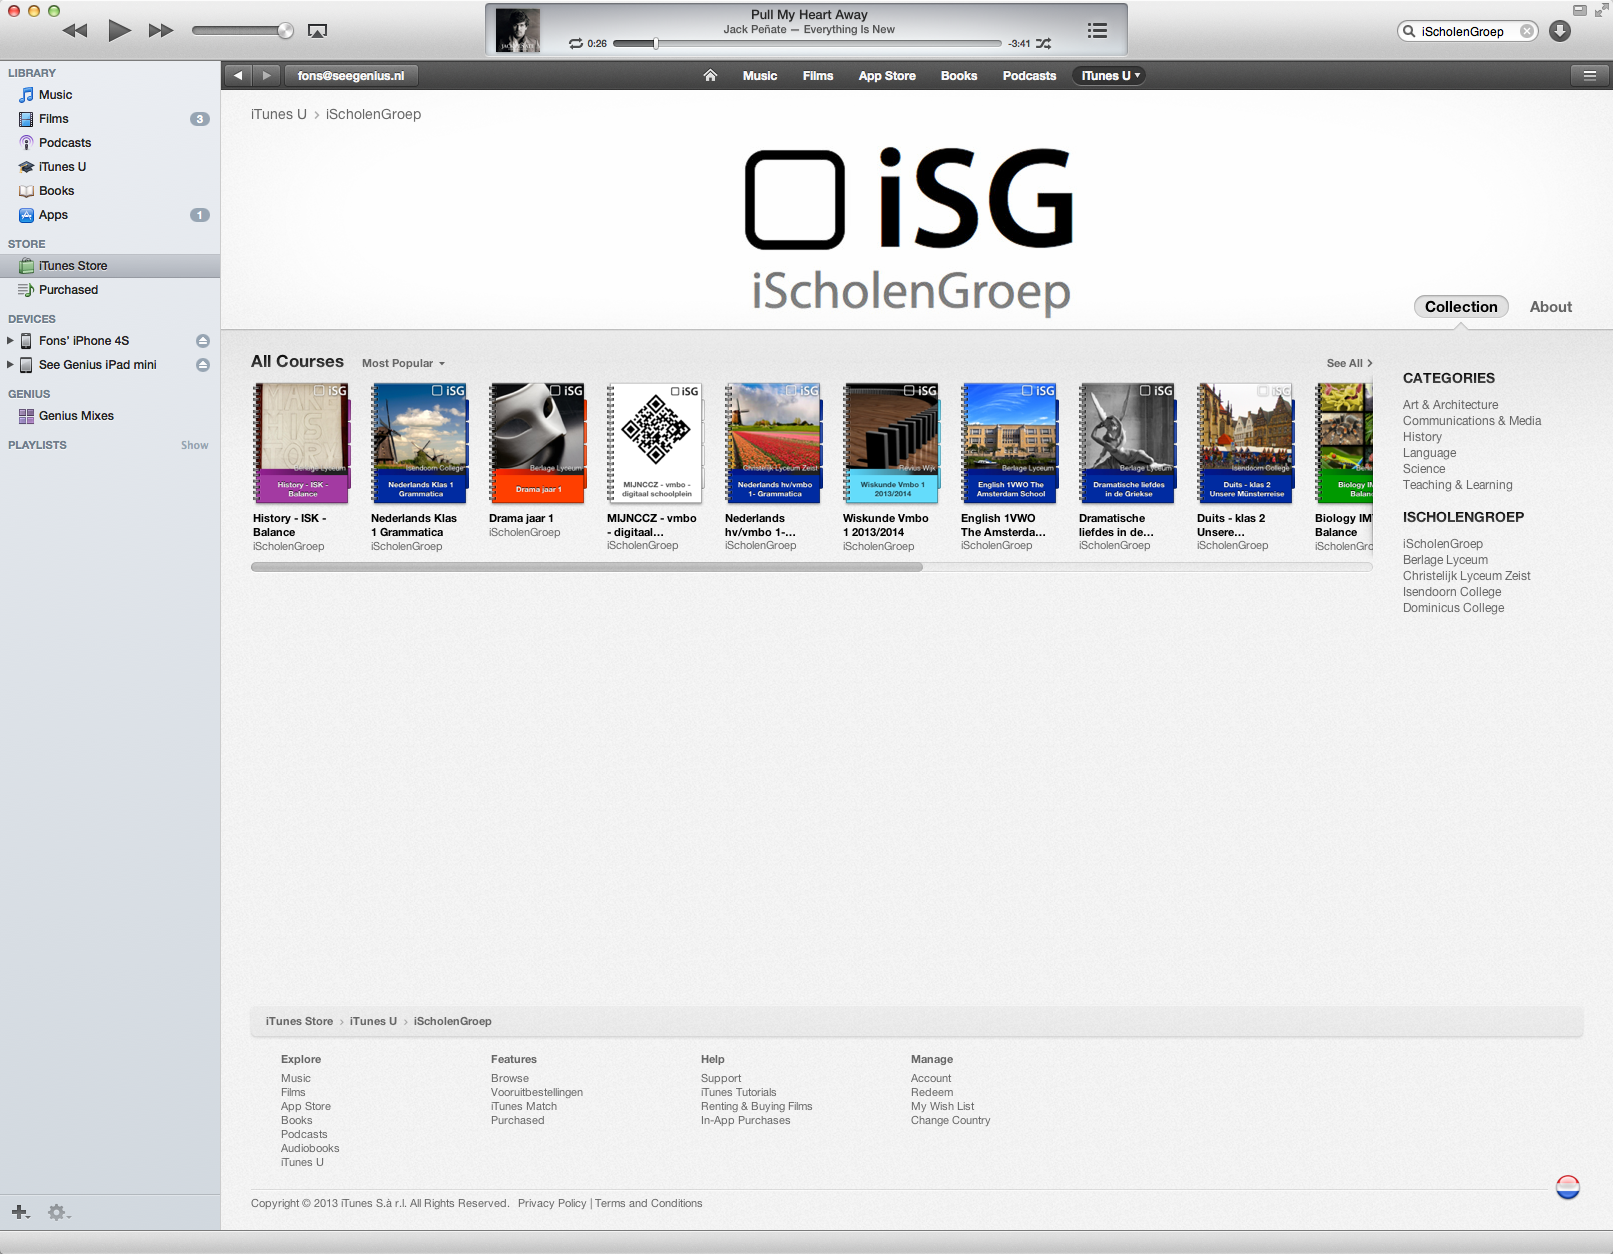
Task: Click inside the store search field
Action: [x=1467, y=31]
